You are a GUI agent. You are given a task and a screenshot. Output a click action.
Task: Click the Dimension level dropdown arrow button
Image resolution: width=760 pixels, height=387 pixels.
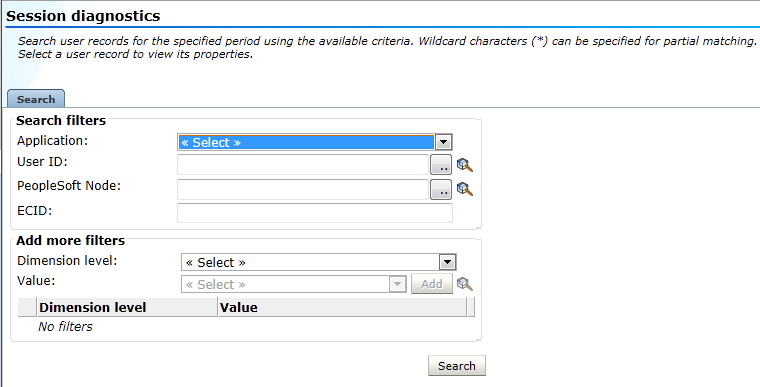click(x=447, y=262)
